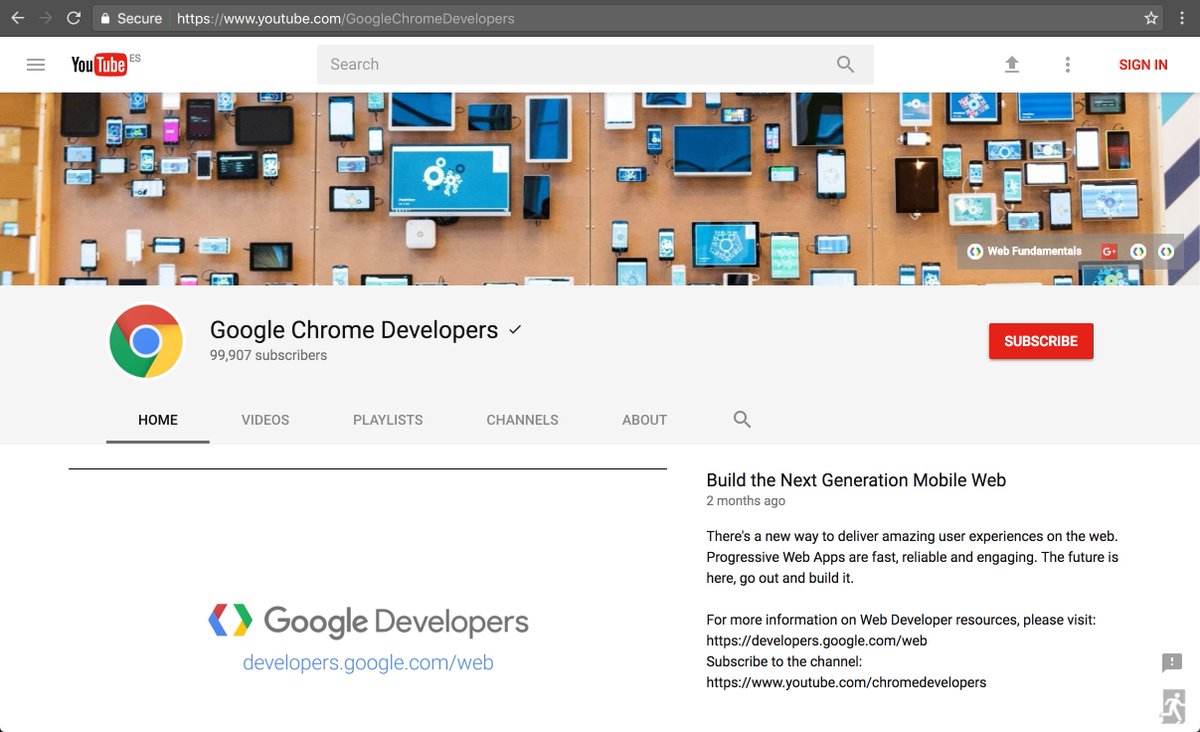Click the YouTube logo
Image resolution: width=1200 pixels, height=732 pixels.
[99, 65]
